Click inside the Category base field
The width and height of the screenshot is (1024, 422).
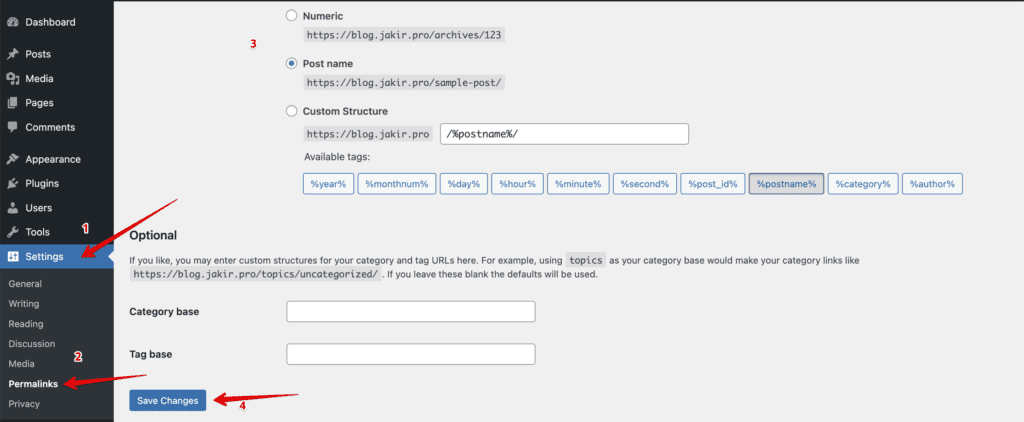[x=410, y=312]
